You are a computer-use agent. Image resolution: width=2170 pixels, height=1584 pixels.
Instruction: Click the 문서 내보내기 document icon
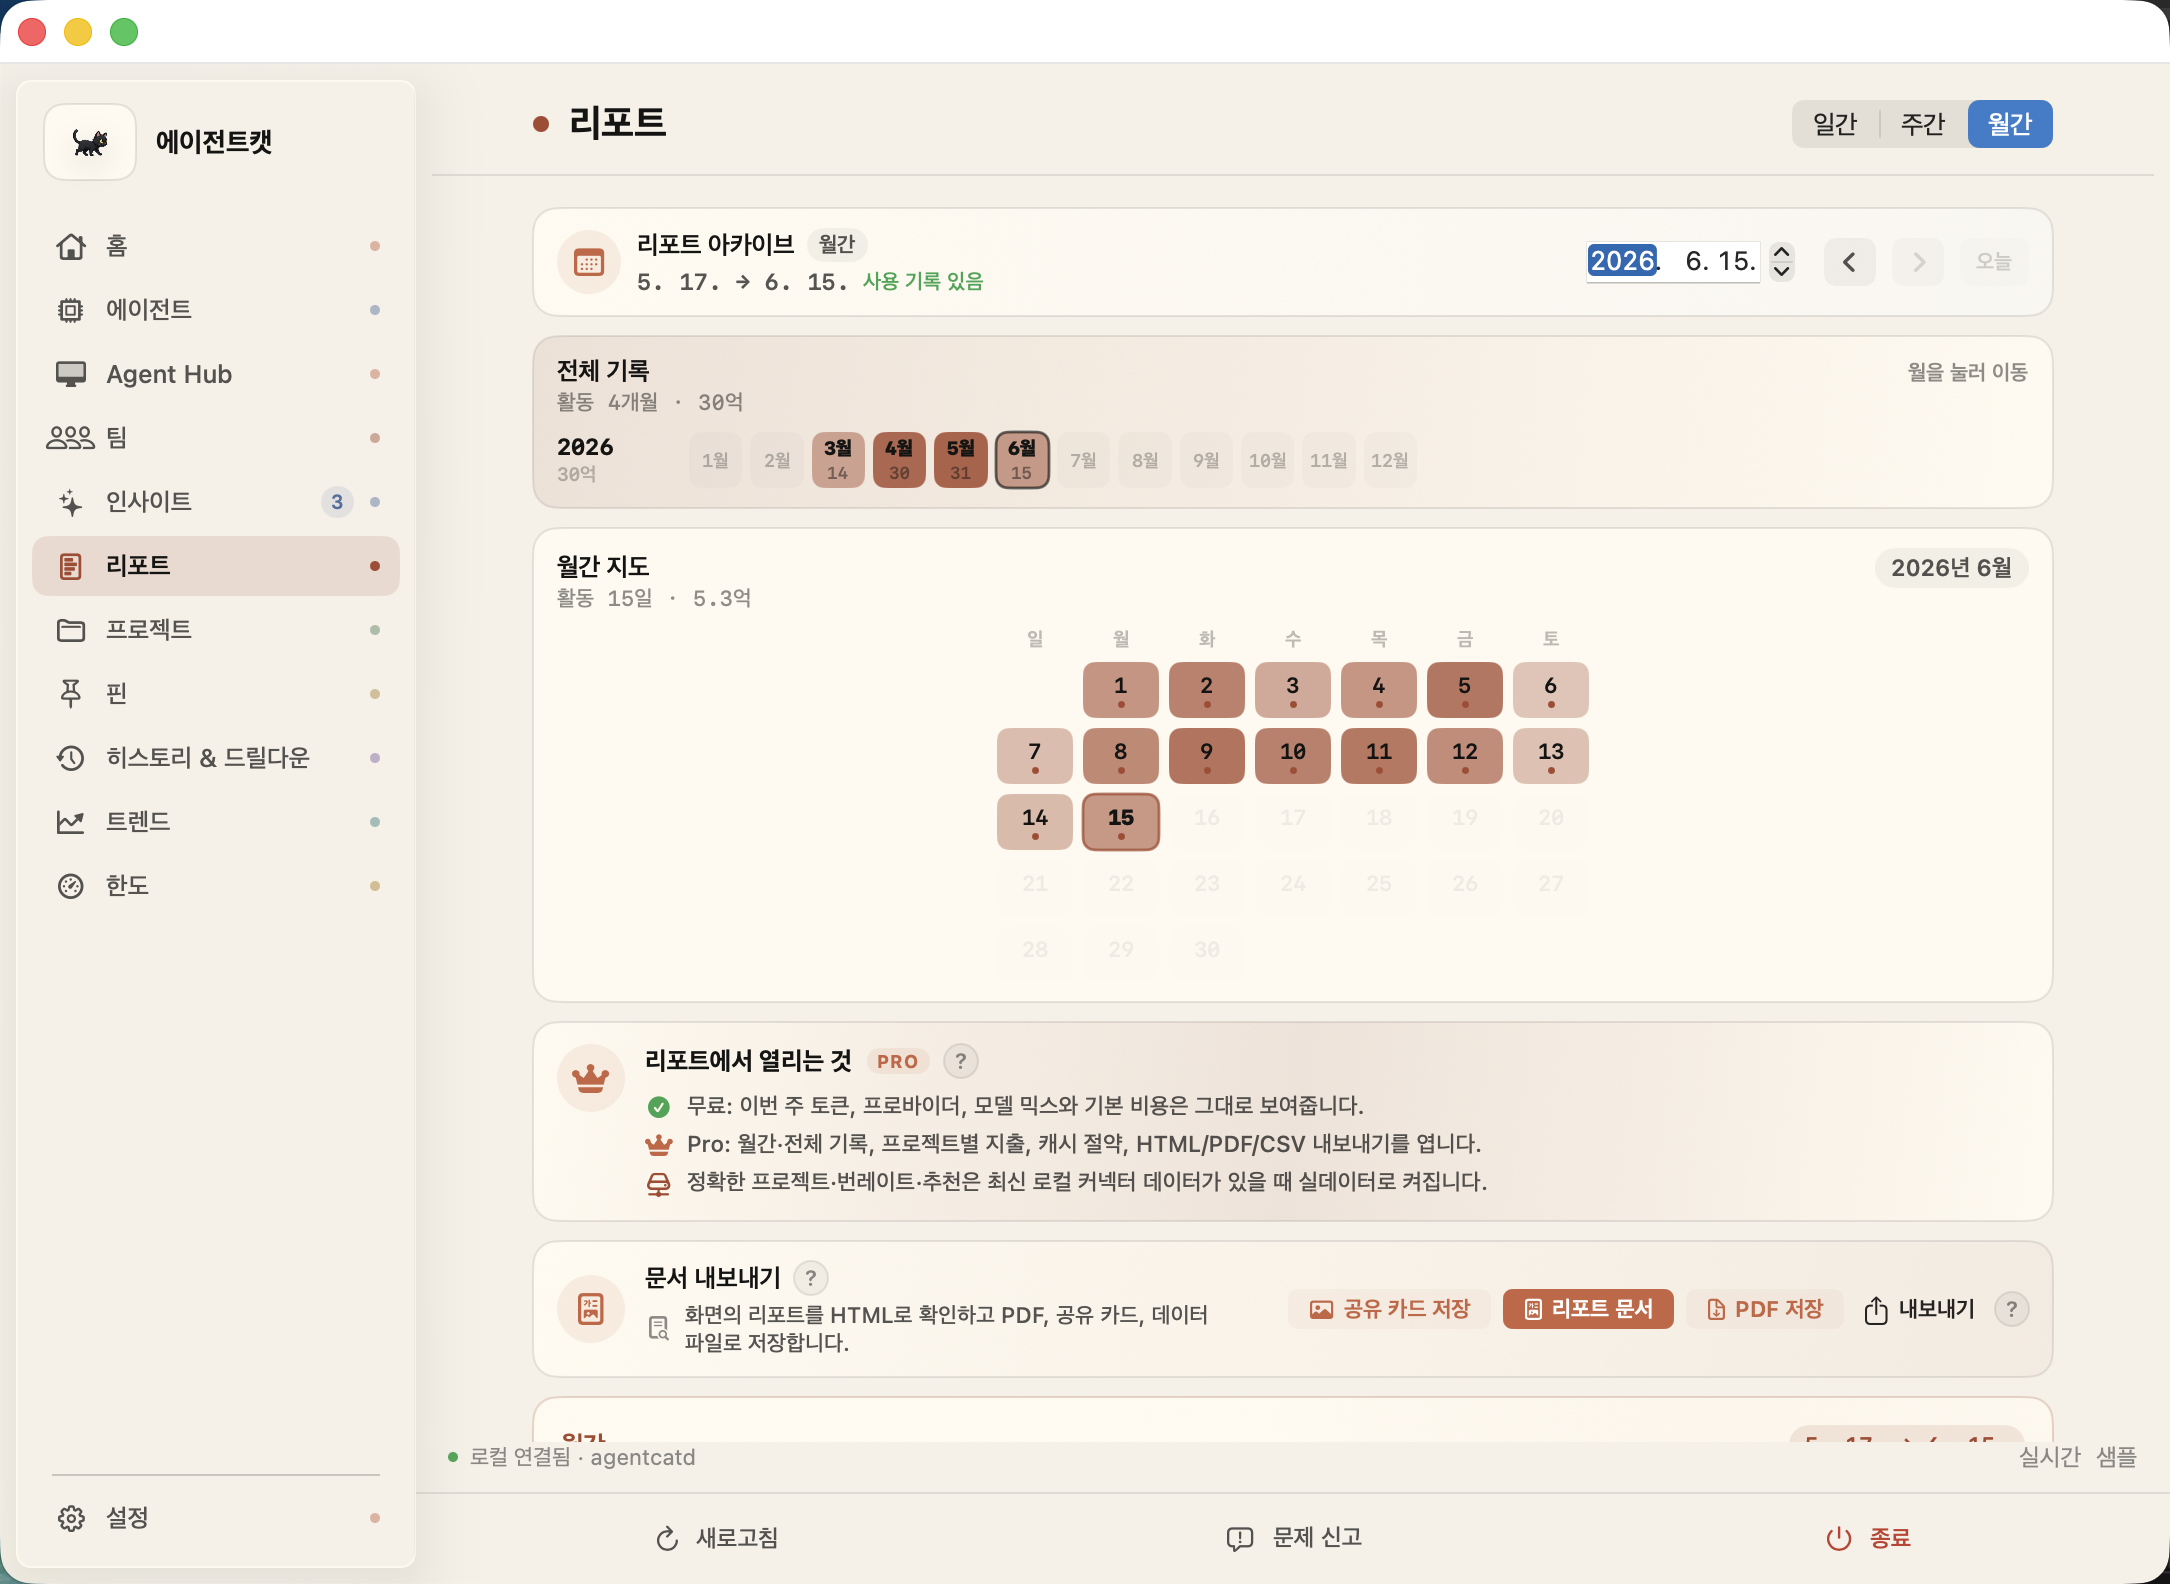pyautogui.click(x=591, y=1308)
